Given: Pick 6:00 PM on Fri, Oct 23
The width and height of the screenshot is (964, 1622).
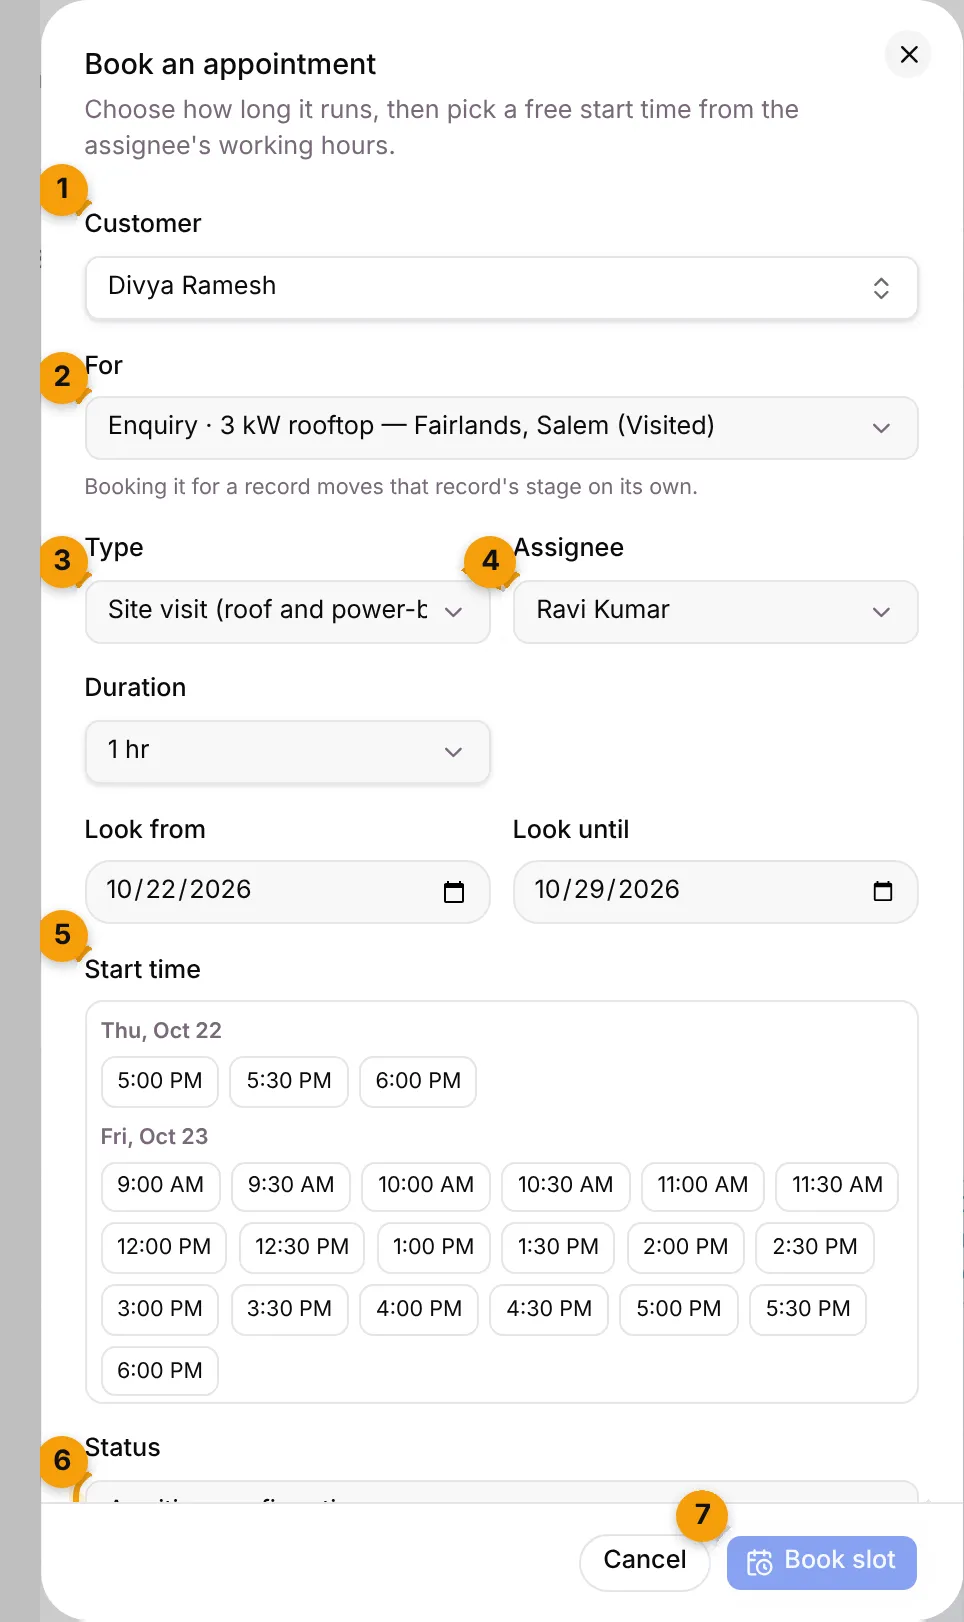Looking at the screenshot, I should click(x=160, y=1372).
